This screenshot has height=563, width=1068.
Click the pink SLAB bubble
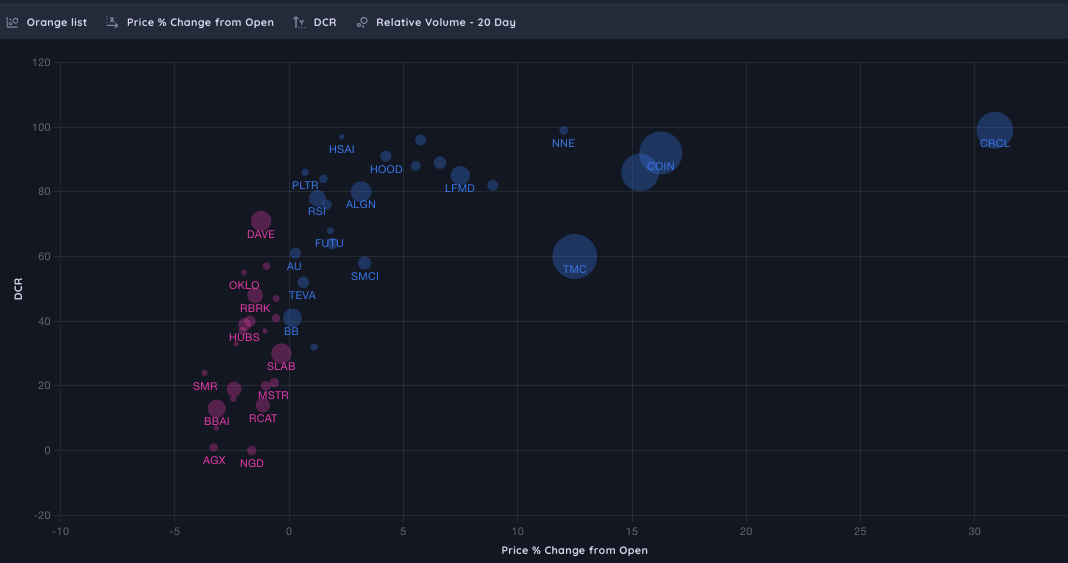click(281, 353)
